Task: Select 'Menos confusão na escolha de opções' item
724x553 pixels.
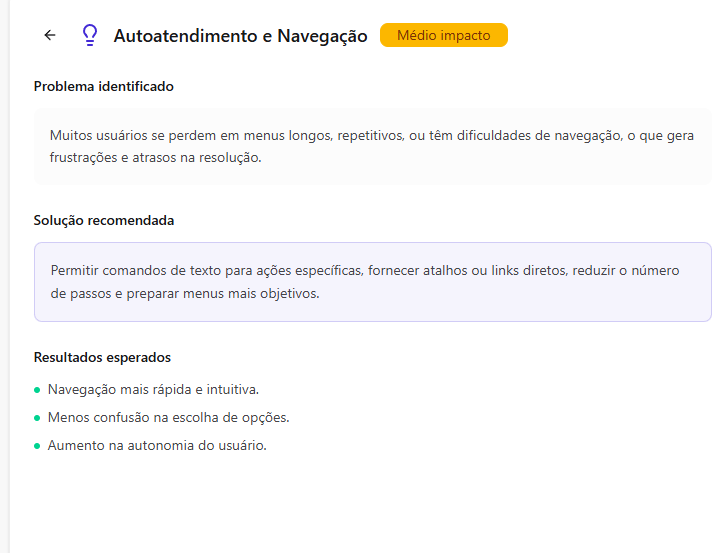Action: [168, 418]
